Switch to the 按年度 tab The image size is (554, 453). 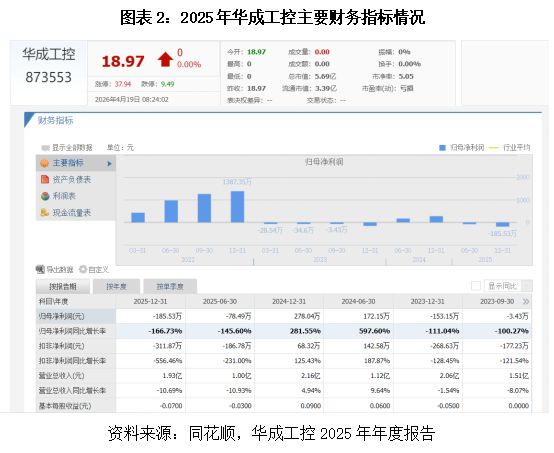117,286
